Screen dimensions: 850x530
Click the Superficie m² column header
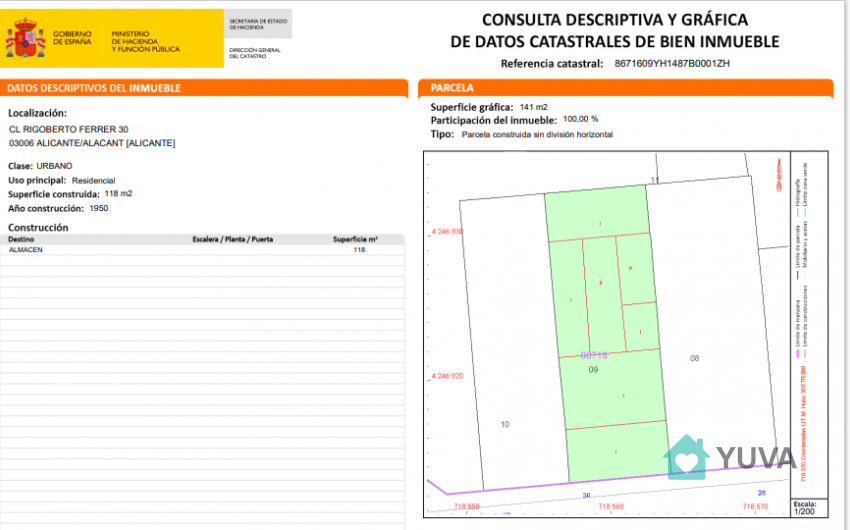pyautogui.click(x=355, y=240)
